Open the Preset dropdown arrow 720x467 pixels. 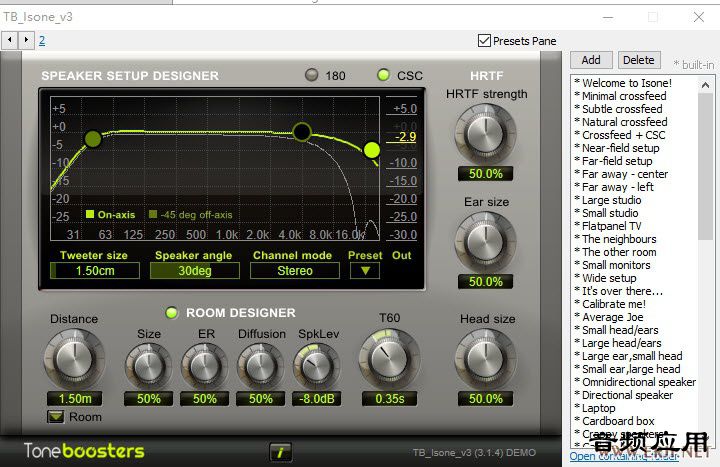(365, 270)
